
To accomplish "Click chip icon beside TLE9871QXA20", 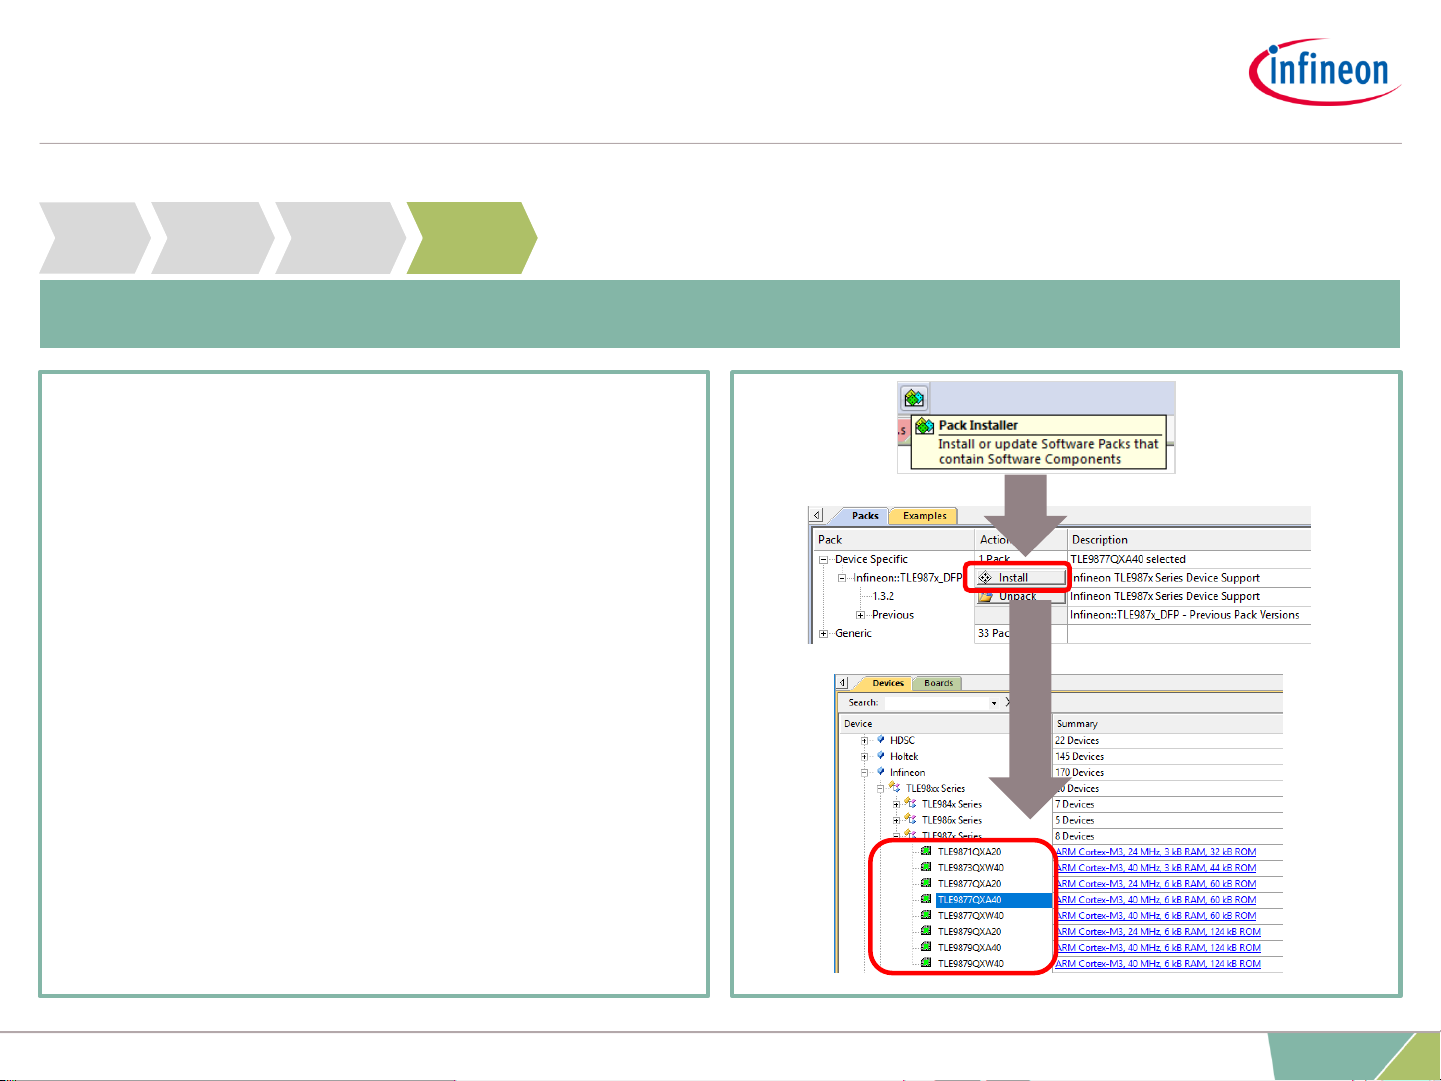I will pyautogui.click(x=926, y=852).
